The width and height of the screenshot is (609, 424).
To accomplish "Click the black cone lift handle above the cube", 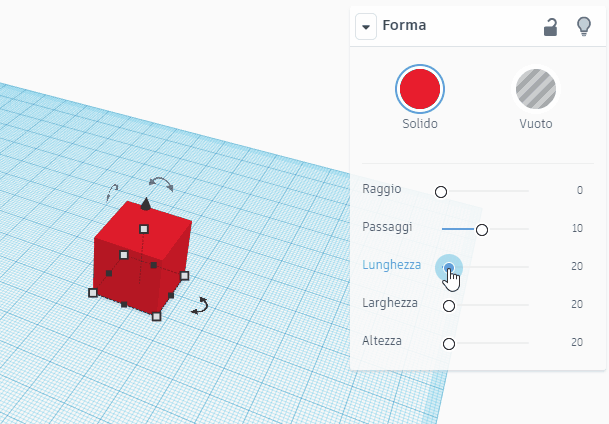I will point(146,205).
